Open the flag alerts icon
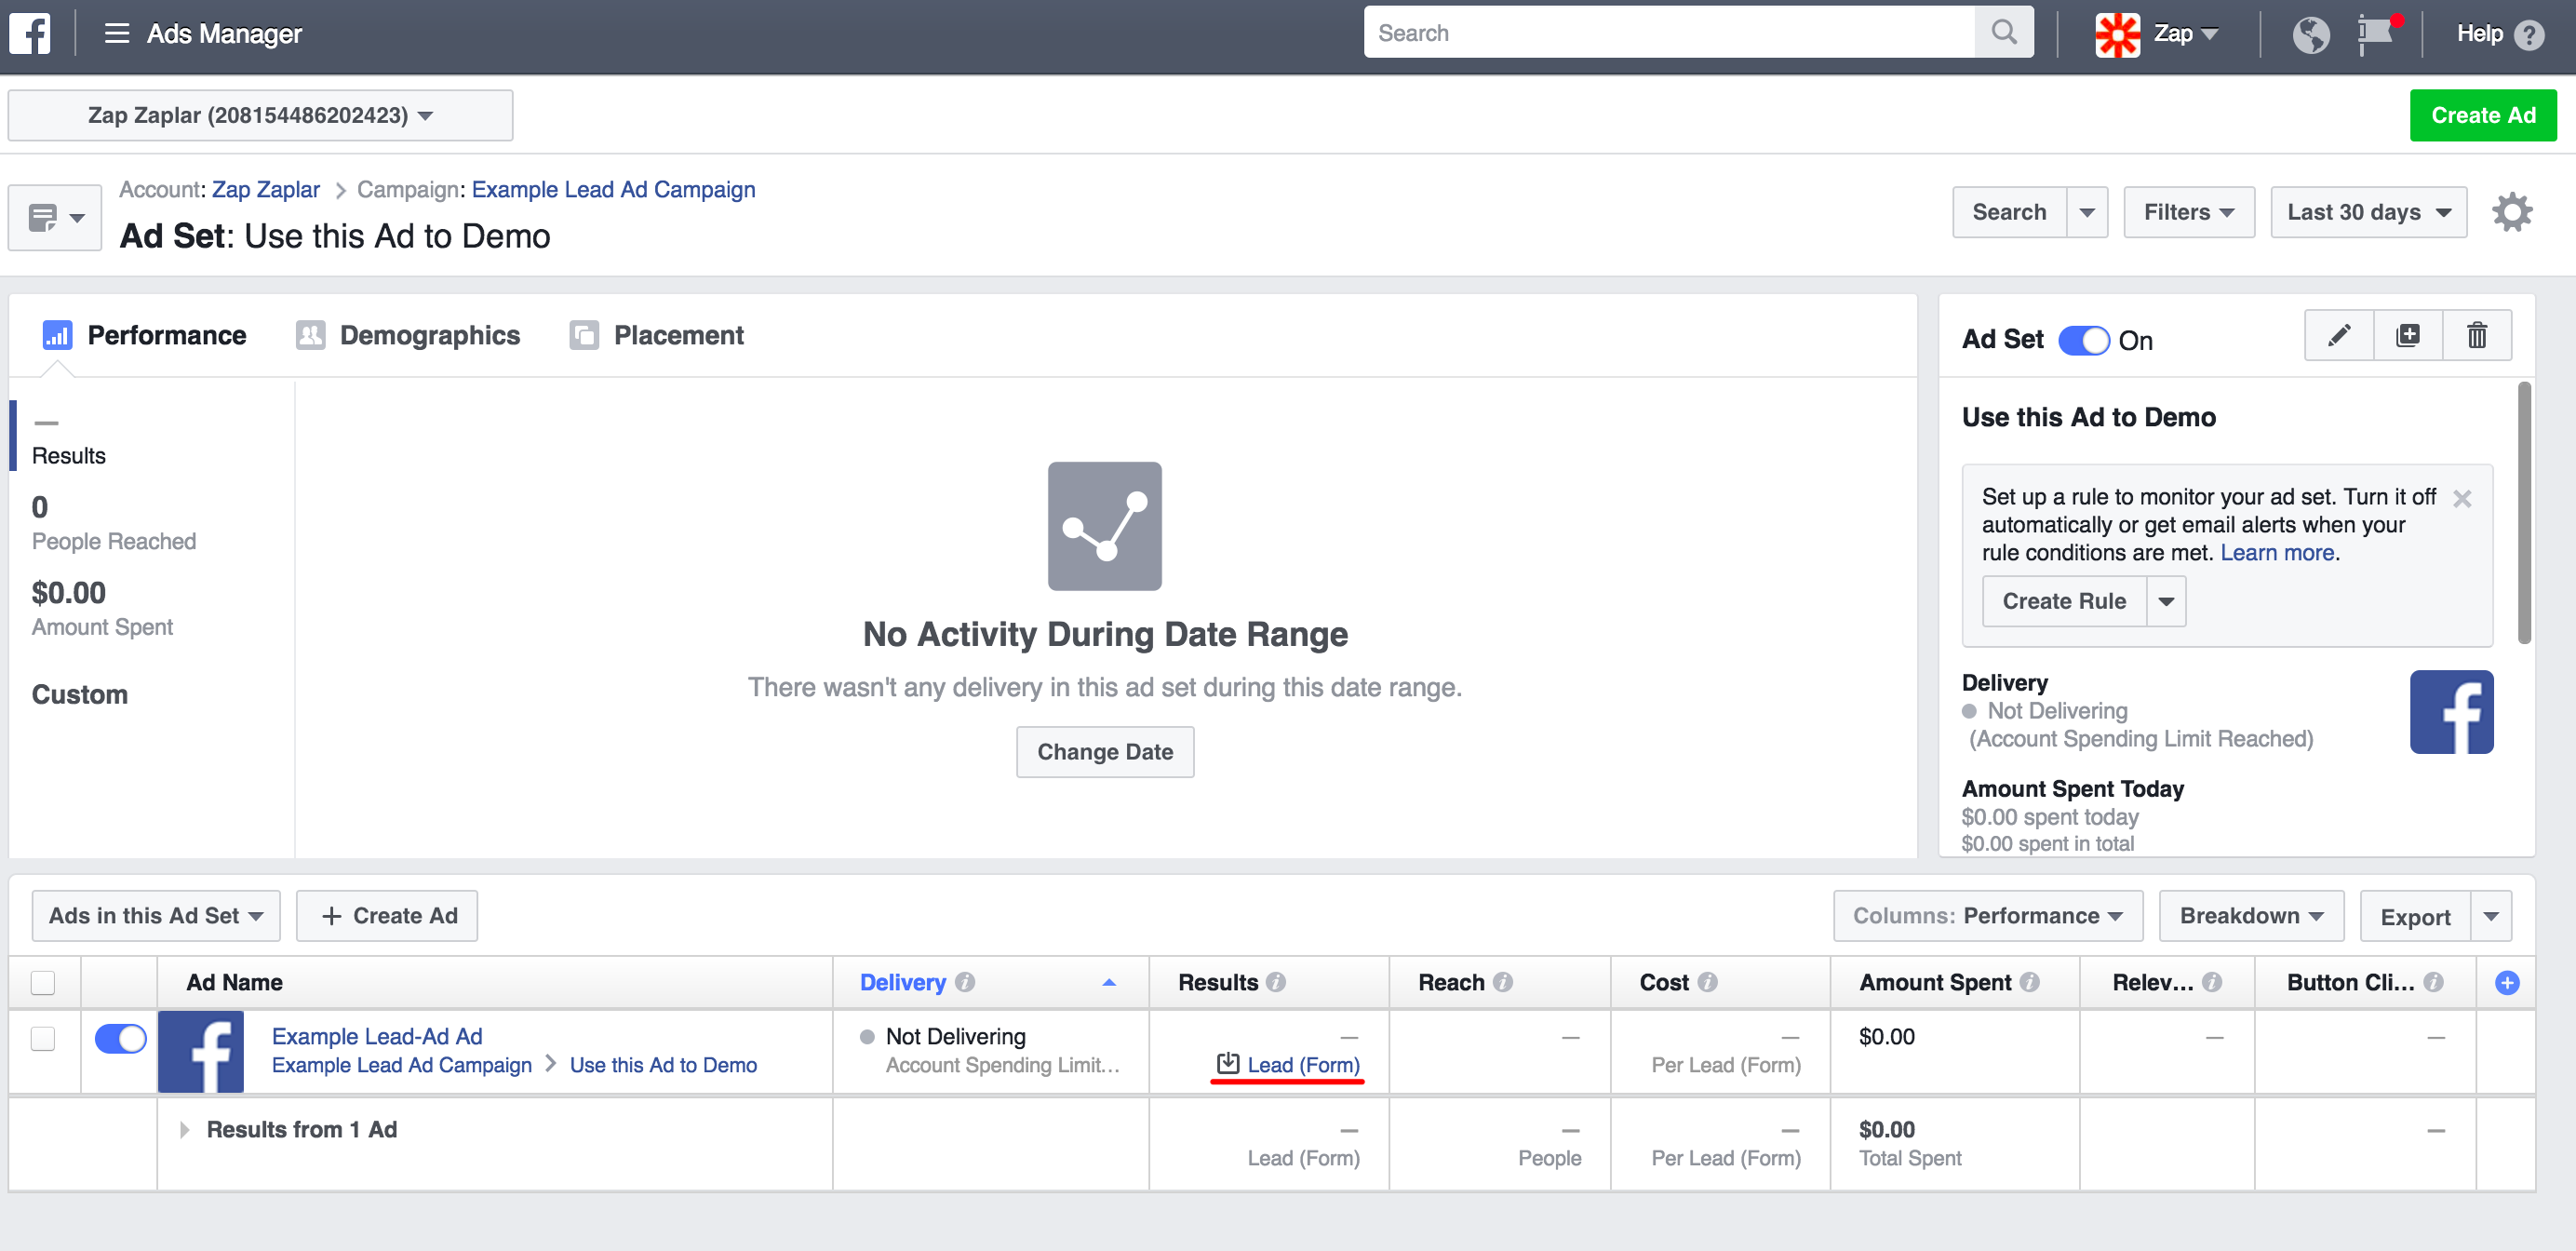The width and height of the screenshot is (2576, 1251). [2377, 34]
